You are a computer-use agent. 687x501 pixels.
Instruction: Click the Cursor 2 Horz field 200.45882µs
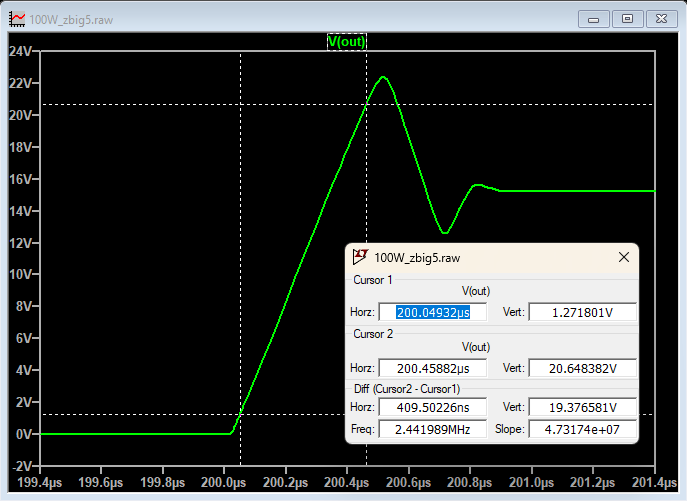click(x=432, y=368)
